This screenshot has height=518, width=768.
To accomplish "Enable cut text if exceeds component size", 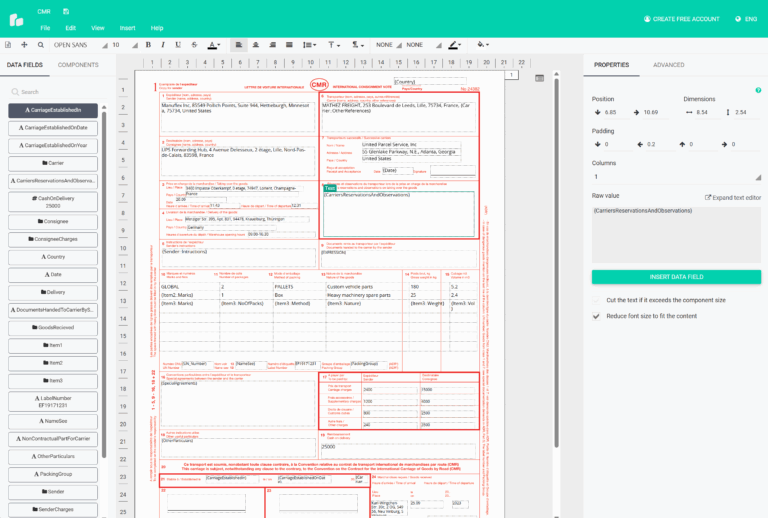I will click(597, 300).
